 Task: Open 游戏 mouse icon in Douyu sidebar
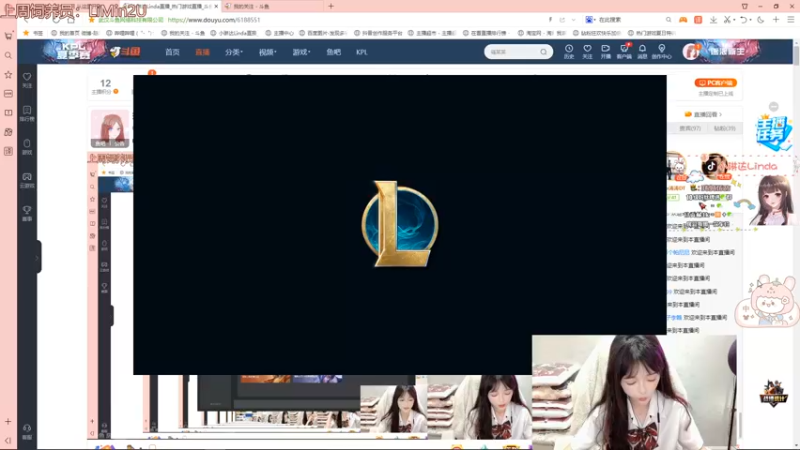pyautogui.click(x=27, y=146)
